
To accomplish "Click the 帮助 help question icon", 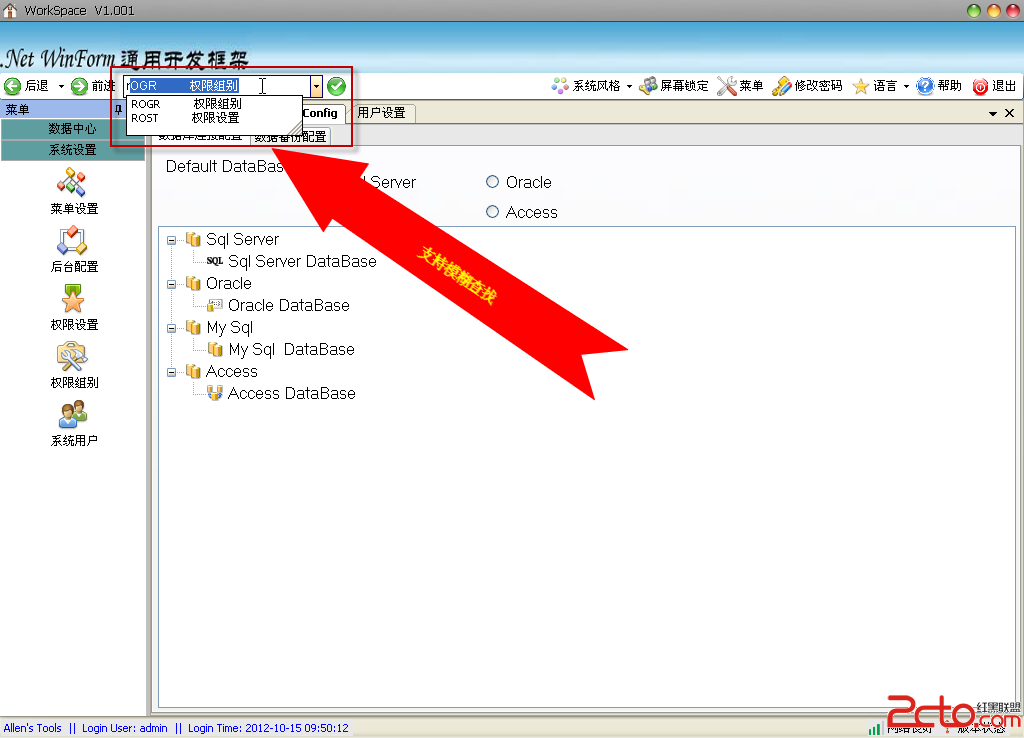I will [925, 86].
